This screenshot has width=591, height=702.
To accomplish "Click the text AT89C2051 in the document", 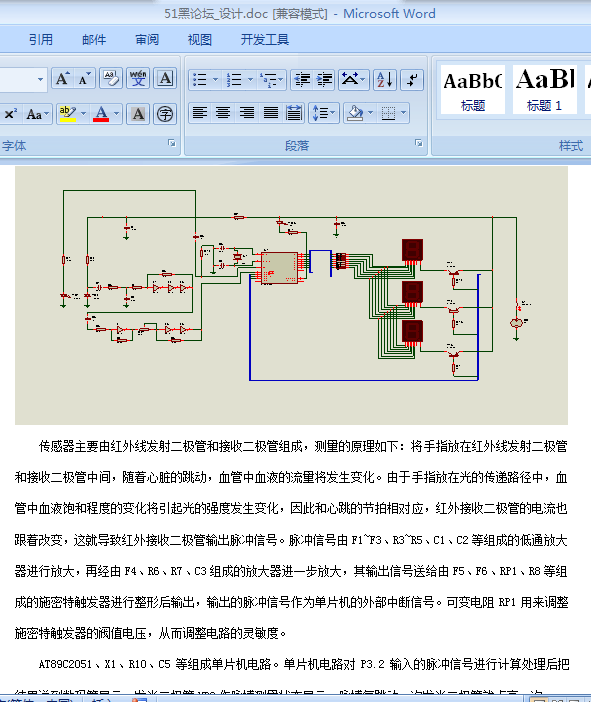I will tap(65, 664).
